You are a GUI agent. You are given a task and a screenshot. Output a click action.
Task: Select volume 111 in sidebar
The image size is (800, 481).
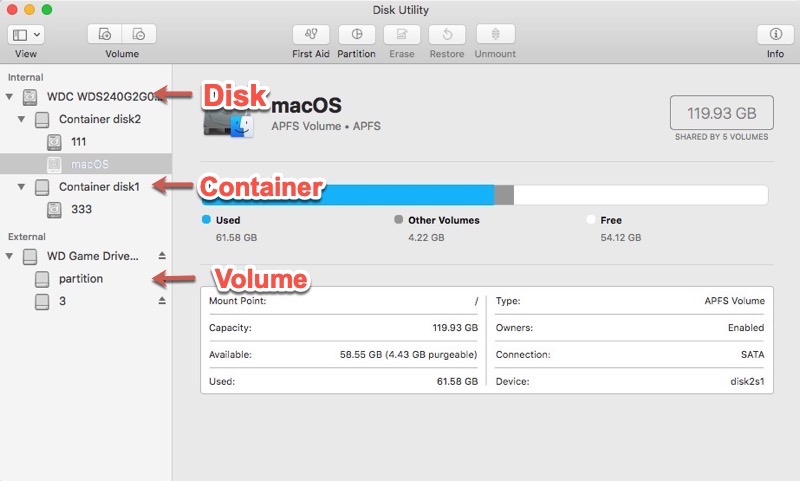78,142
